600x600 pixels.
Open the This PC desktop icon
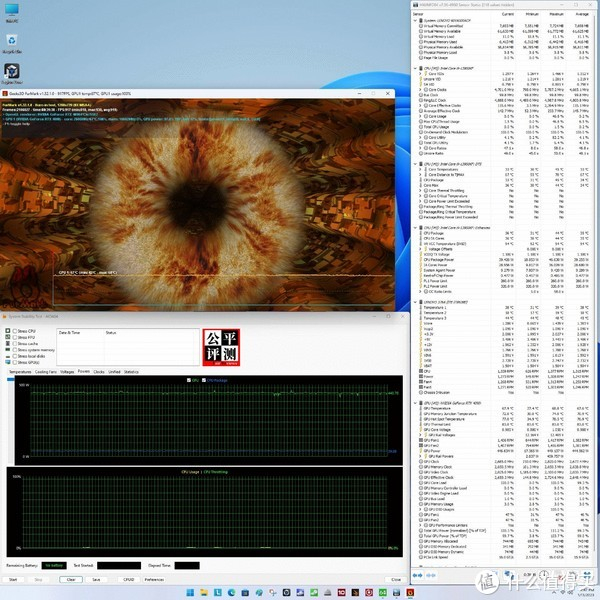click(14, 10)
